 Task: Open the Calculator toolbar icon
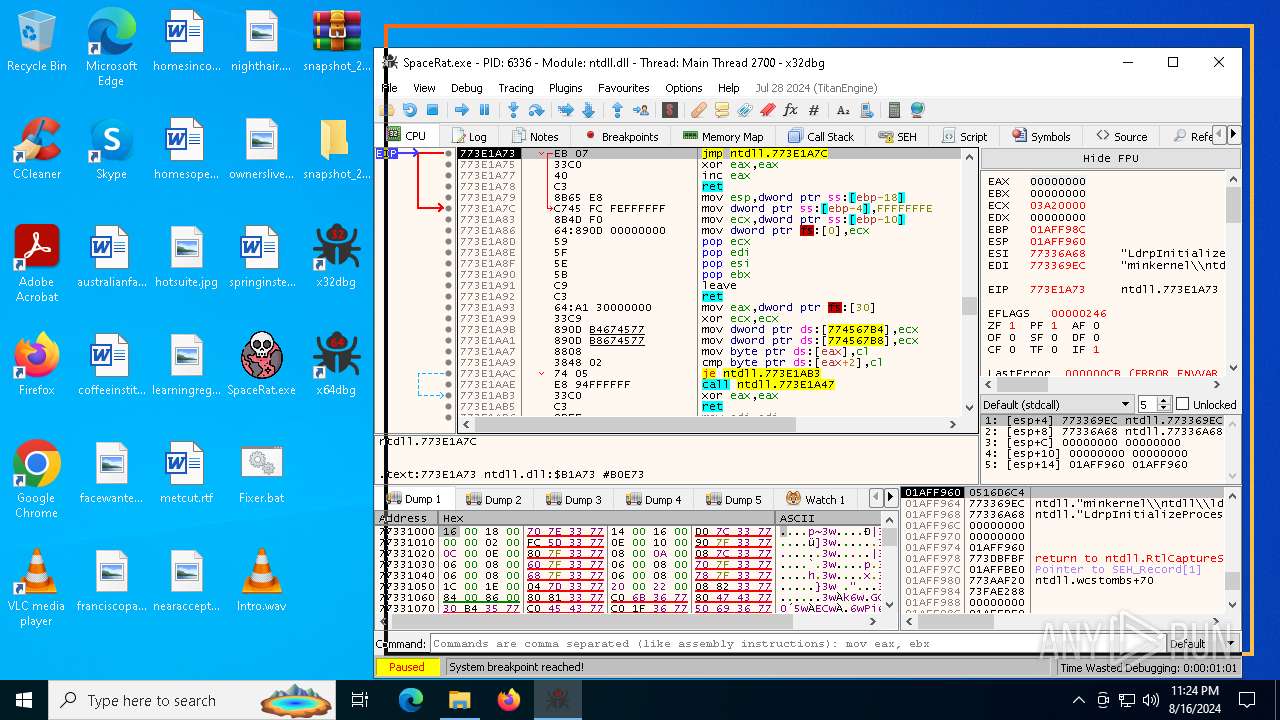[895, 110]
